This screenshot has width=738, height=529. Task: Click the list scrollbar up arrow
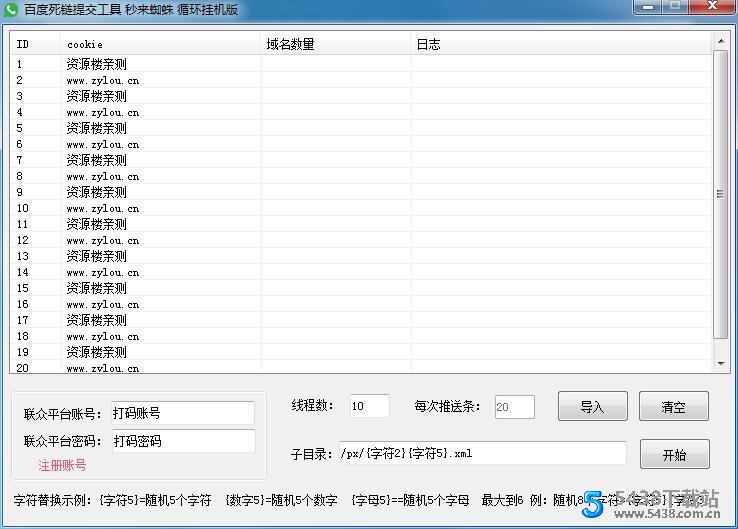point(721,41)
